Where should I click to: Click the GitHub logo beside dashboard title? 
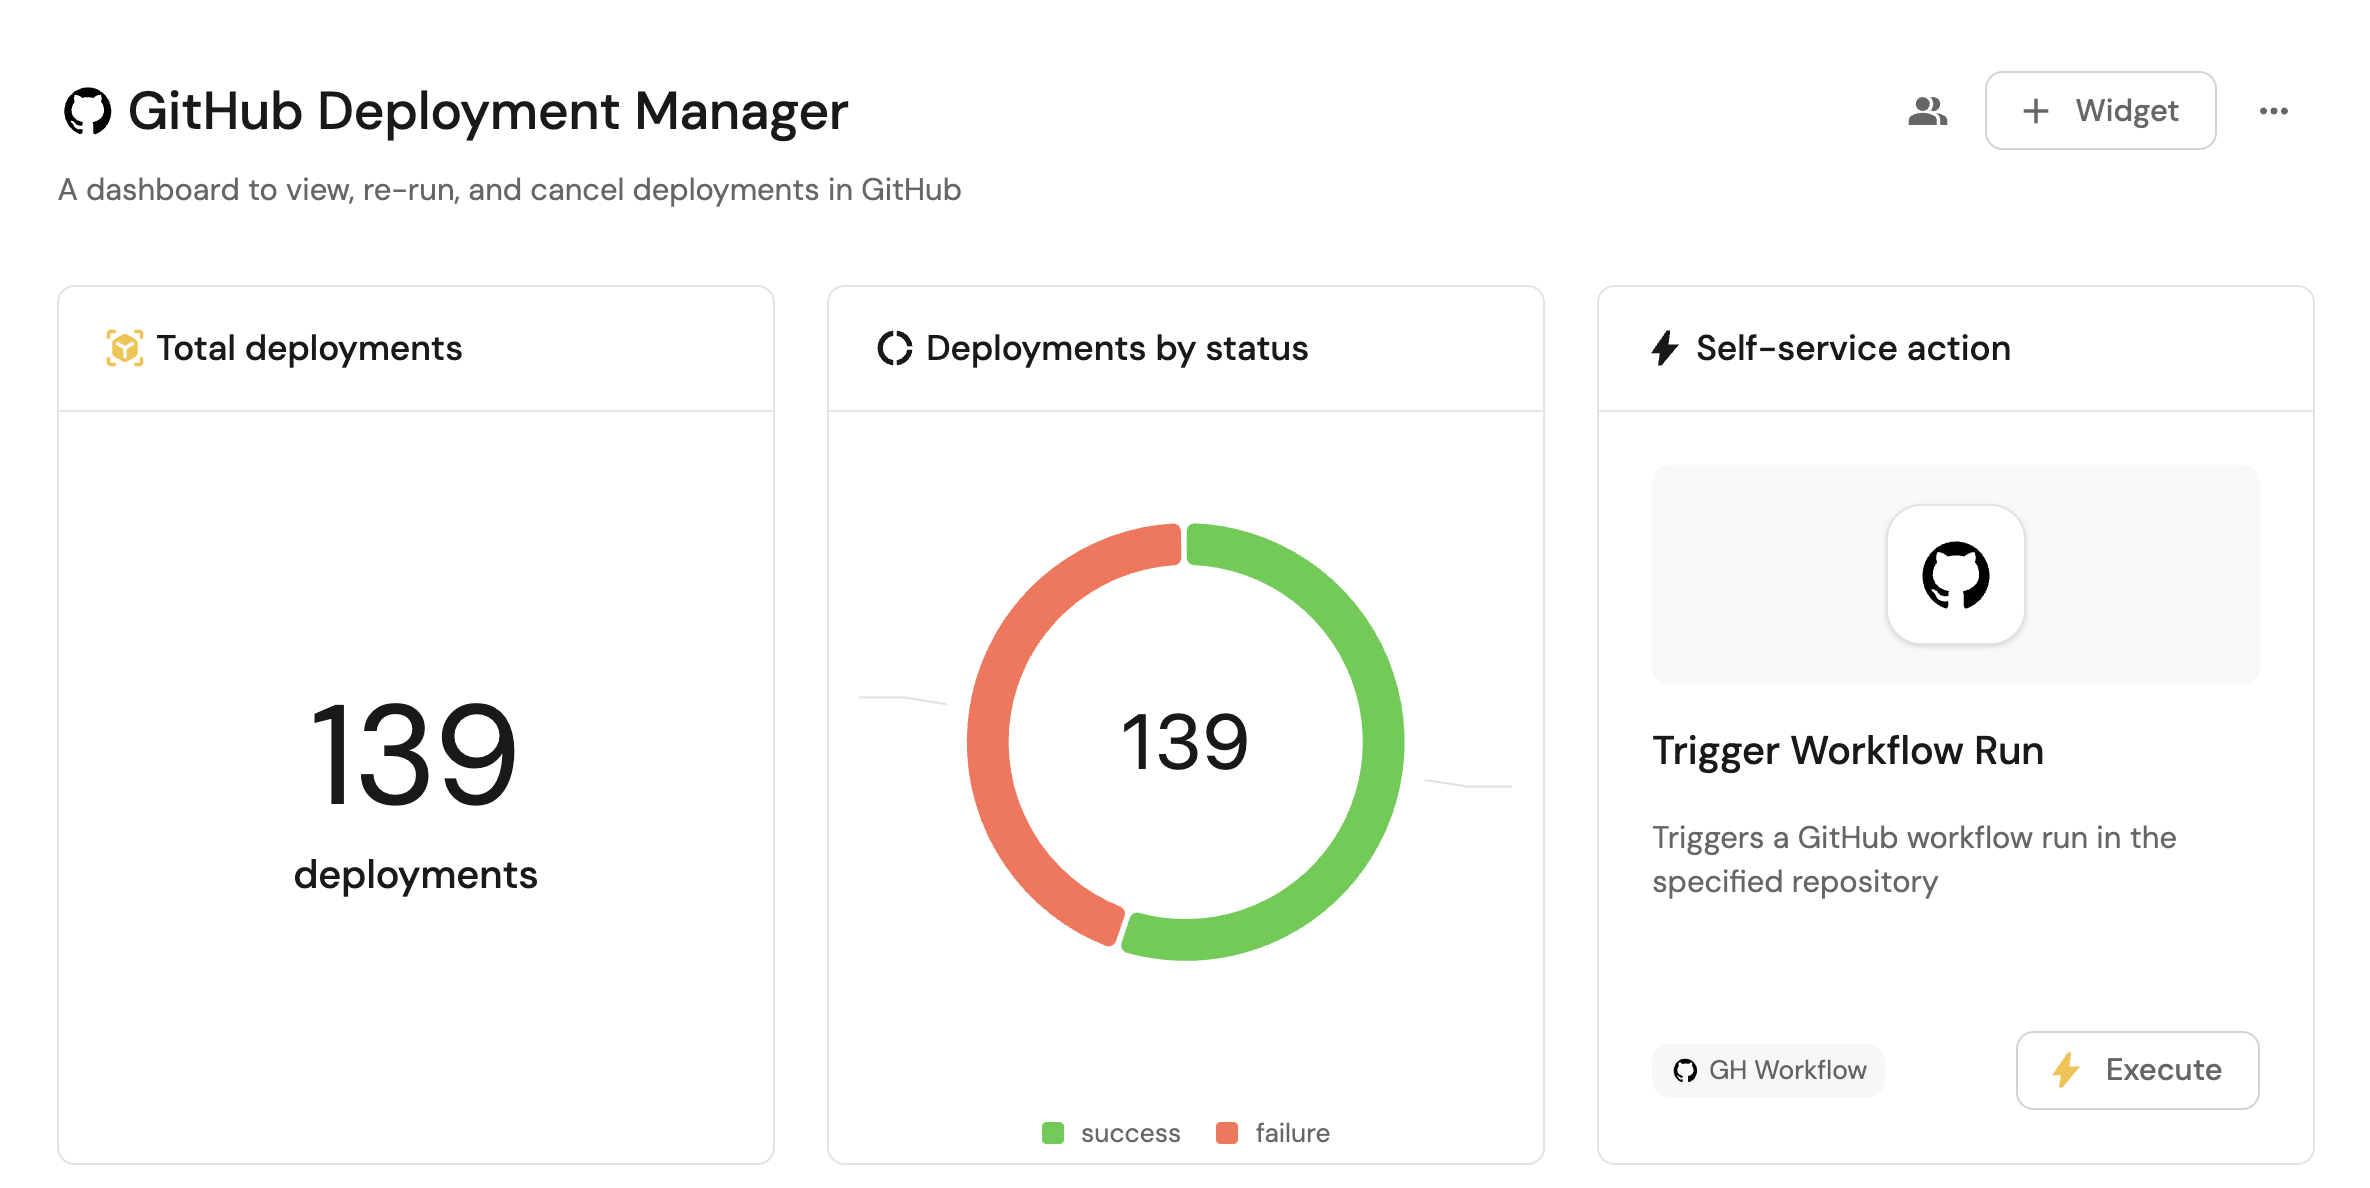[x=87, y=111]
